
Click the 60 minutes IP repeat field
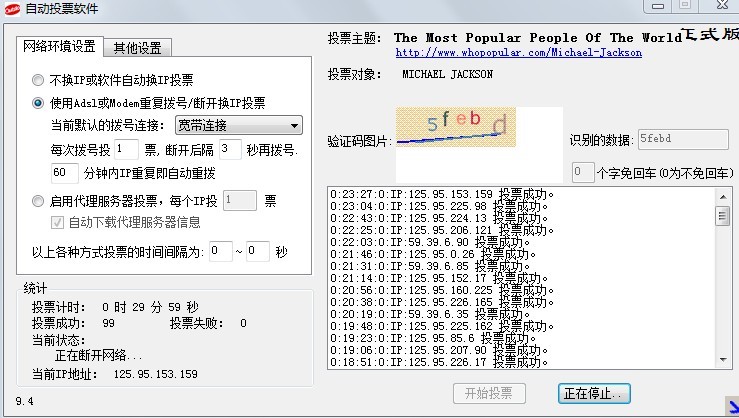(x=64, y=173)
